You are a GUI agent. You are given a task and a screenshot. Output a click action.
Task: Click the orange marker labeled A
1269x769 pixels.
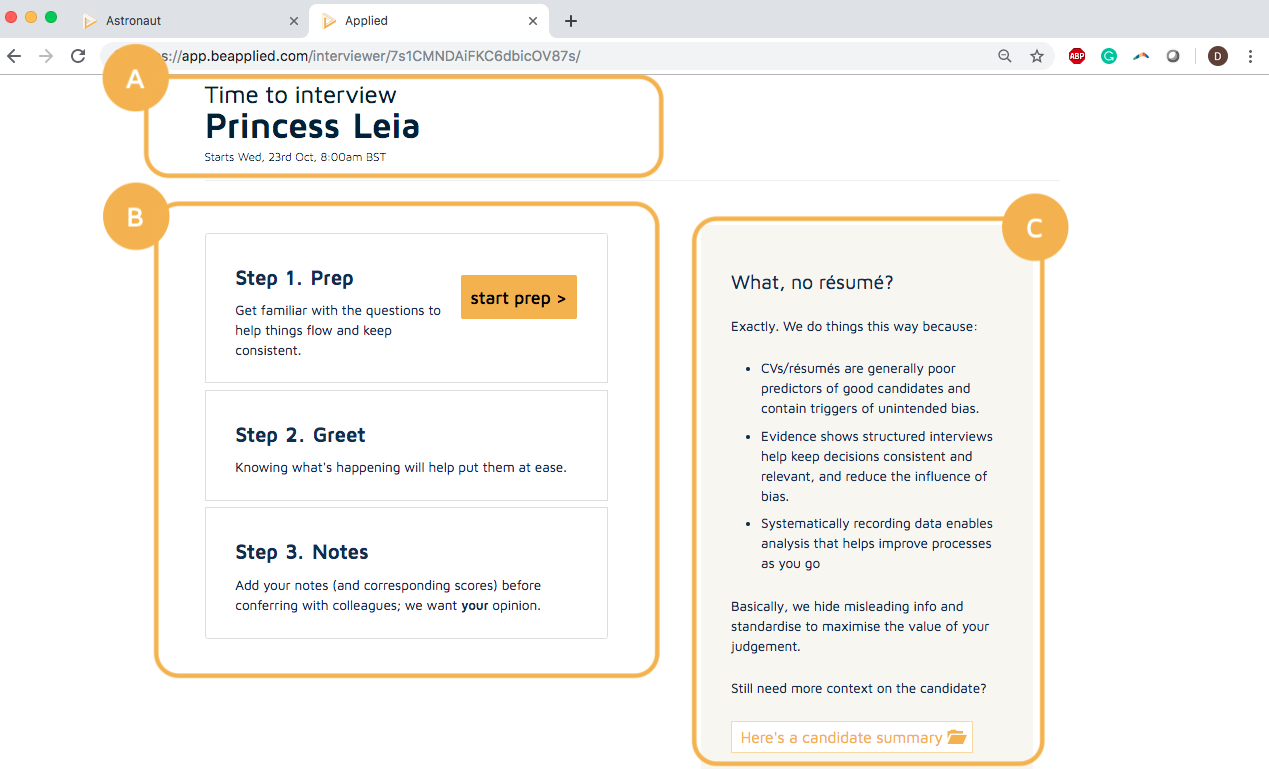(135, 79)
